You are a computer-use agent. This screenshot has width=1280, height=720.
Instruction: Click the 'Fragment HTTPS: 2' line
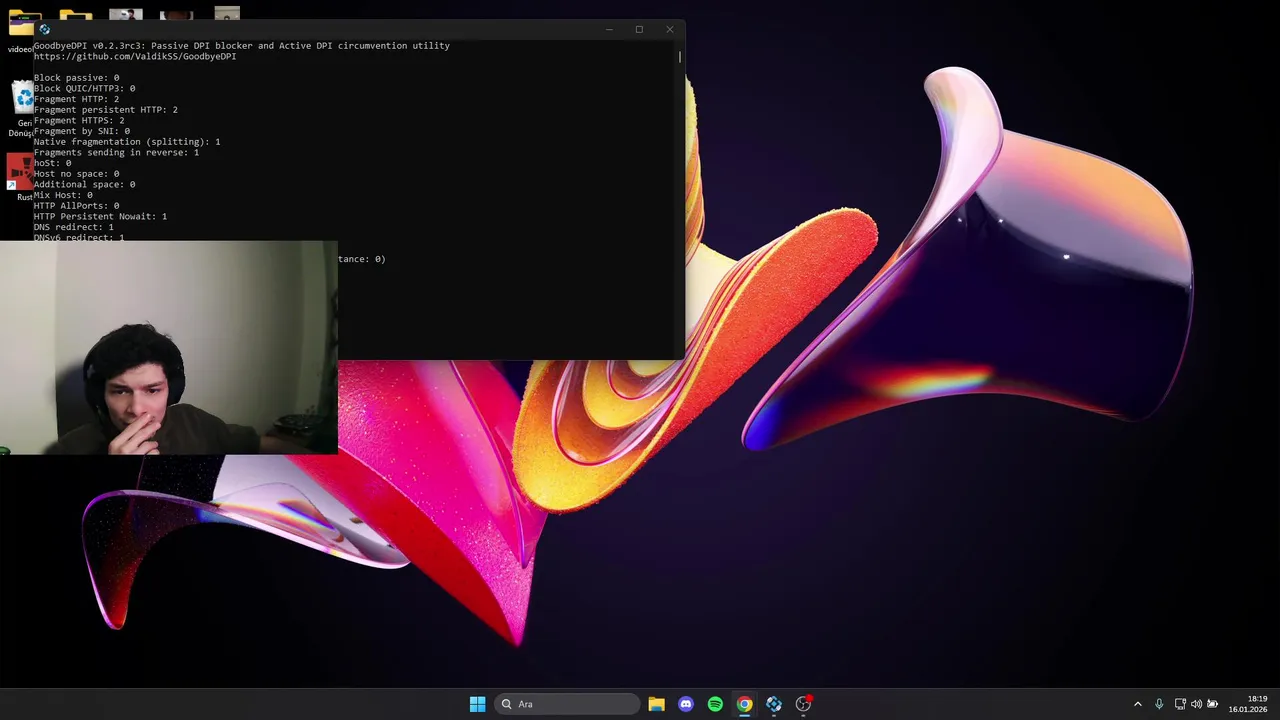coord(79,121)
